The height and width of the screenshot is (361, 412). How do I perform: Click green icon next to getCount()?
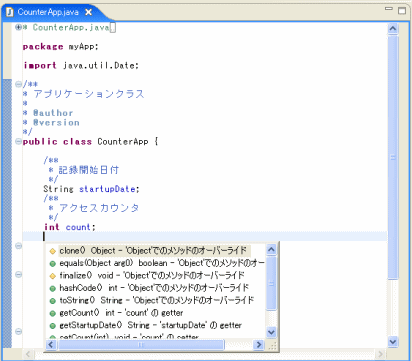pos(52,313)
